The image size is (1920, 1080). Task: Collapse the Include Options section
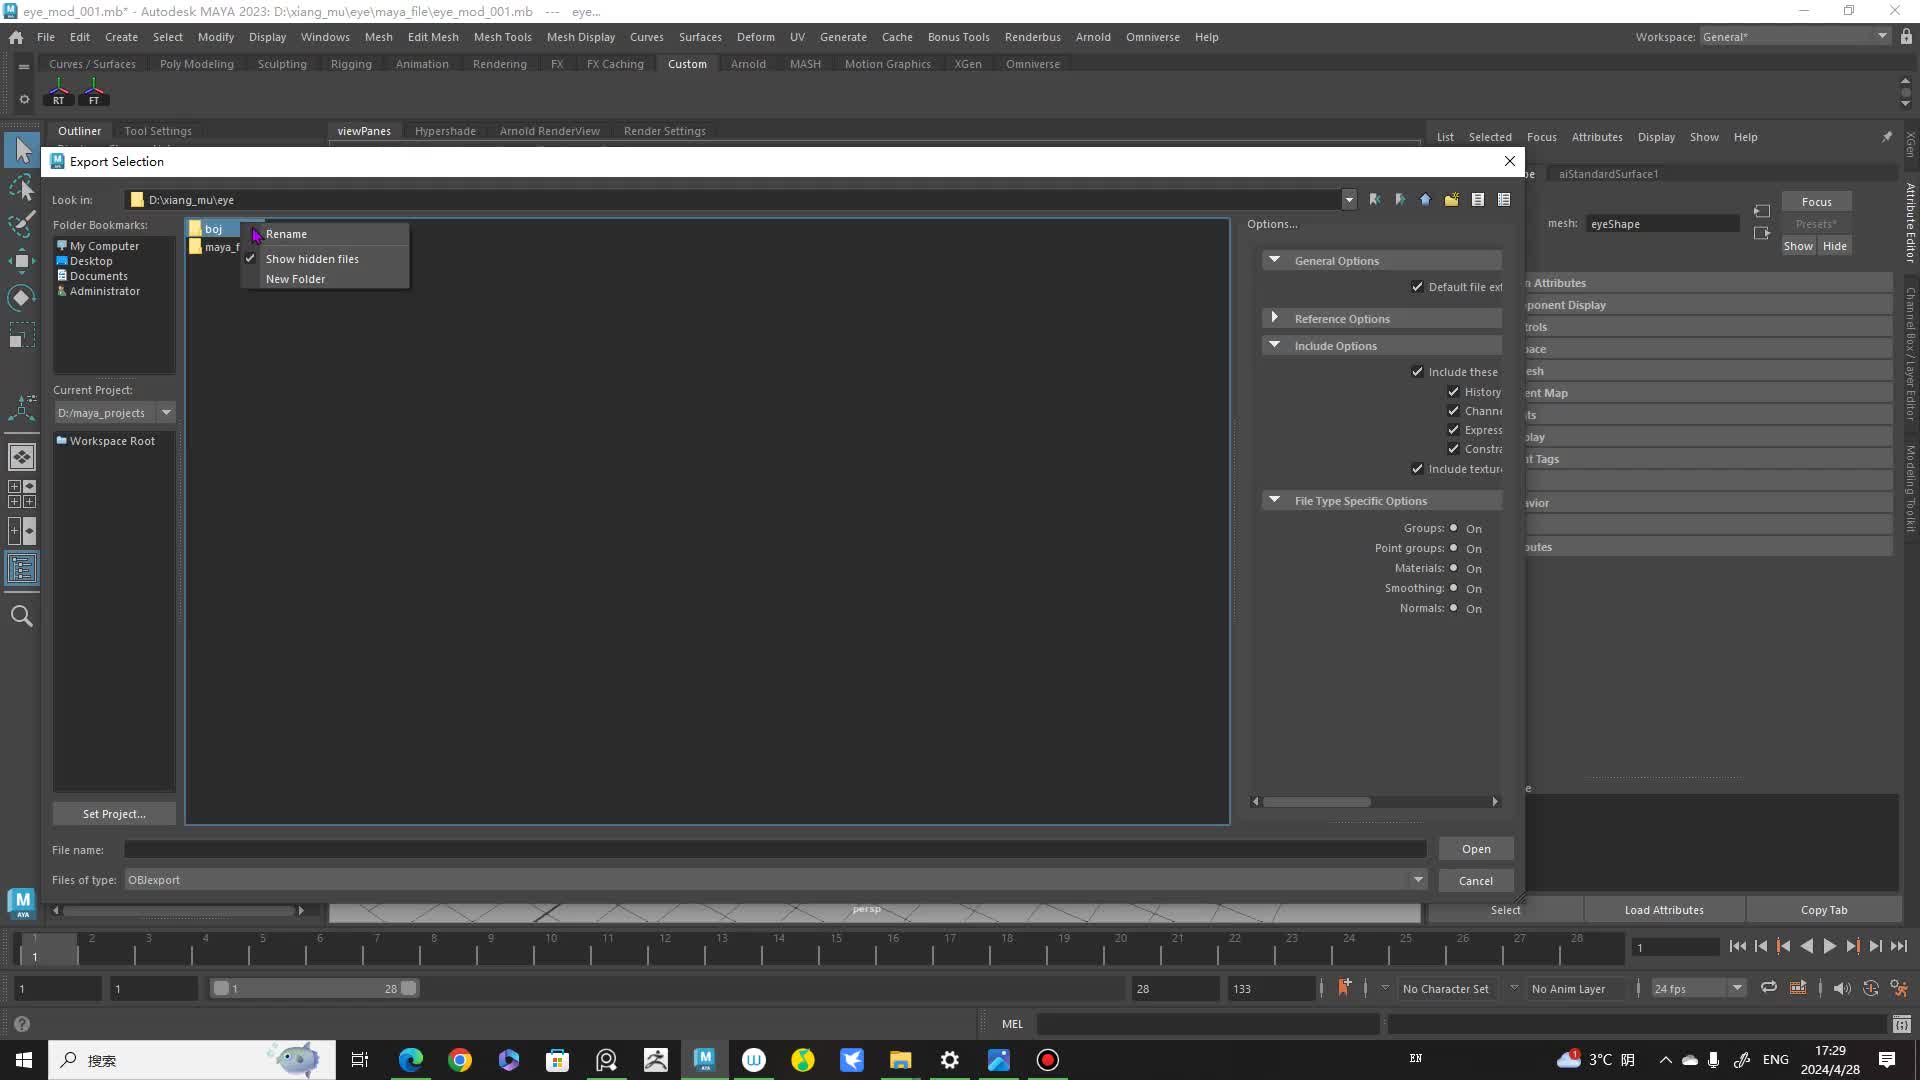(x=1274, y=345)
